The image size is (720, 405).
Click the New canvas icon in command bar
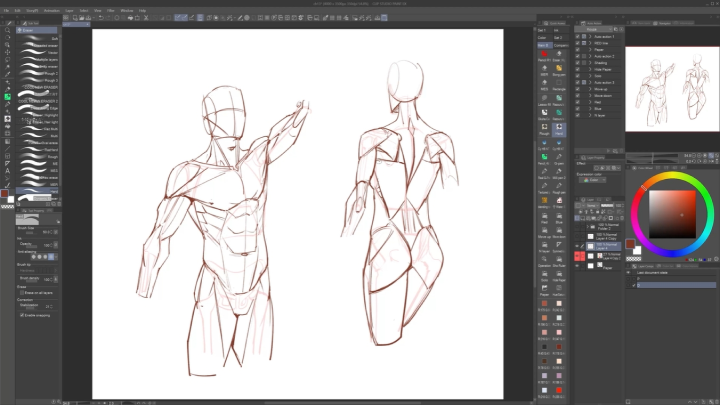[x=74, y=18]
